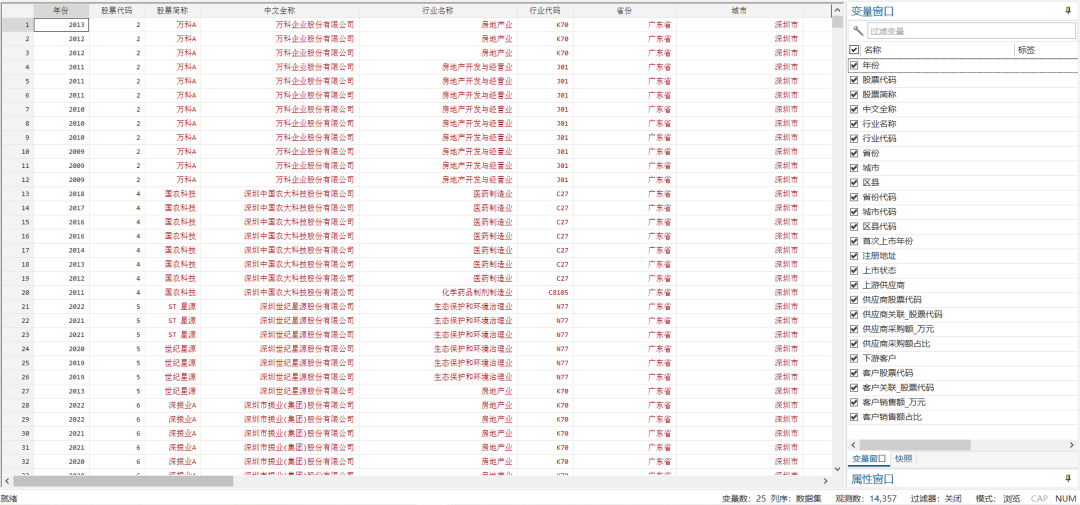Click 深振业A cell in row 28
1080x505 pixels.
[173, 405]
